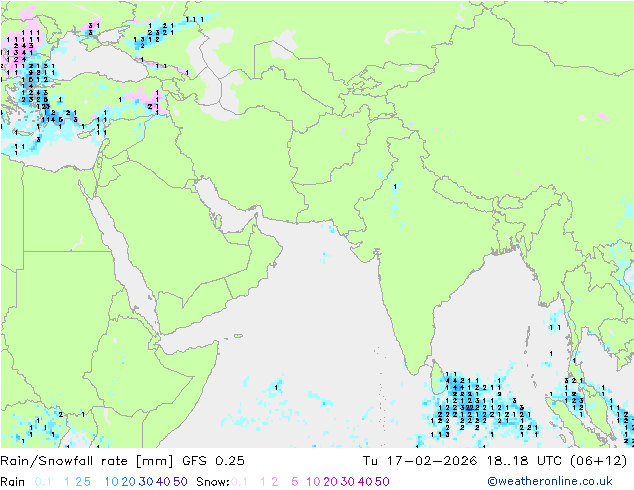
Task: Click the weatheronline.co.uk copyright link
Action: pos(549,481)
